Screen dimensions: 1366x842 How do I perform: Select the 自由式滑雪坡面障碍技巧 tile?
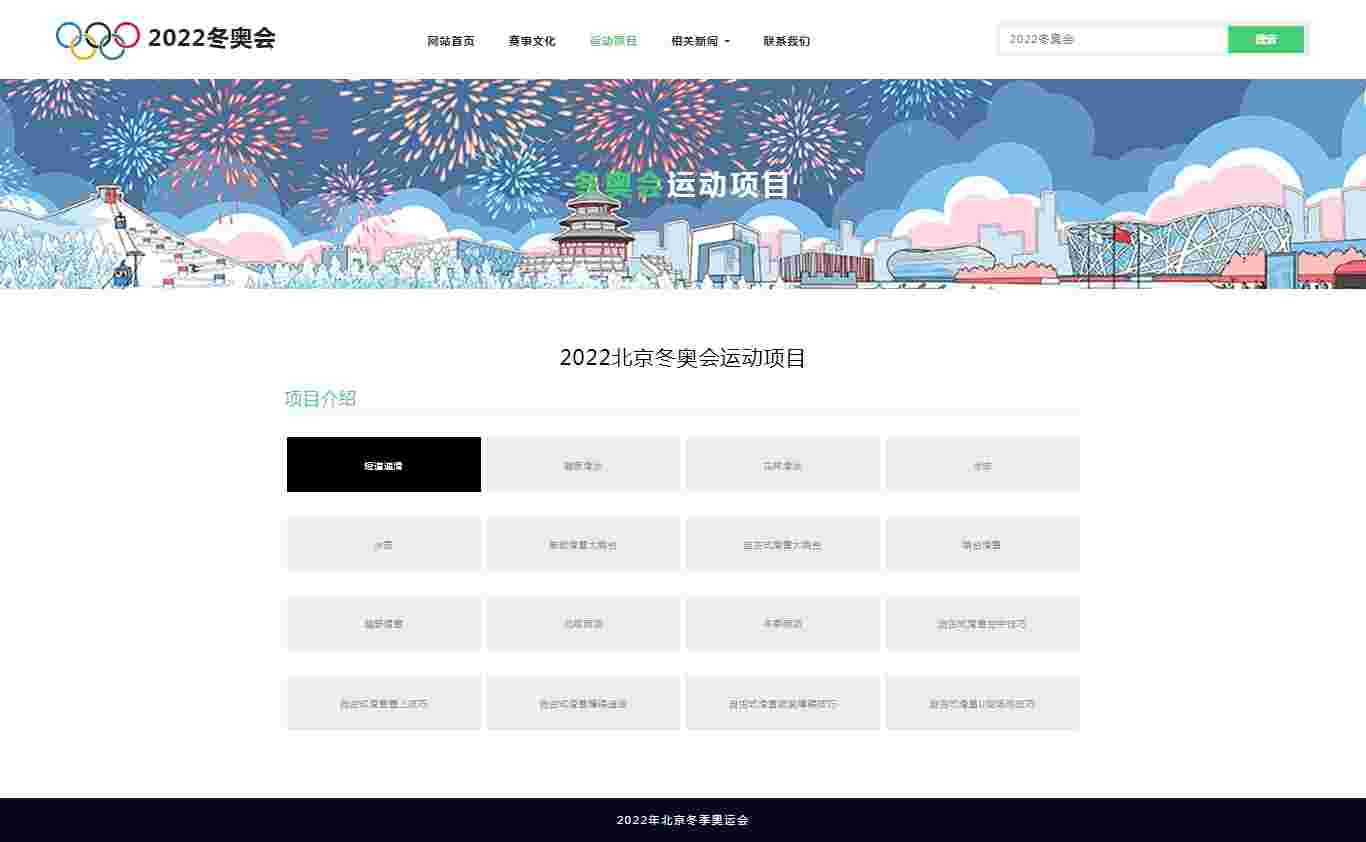pyautogui.click(x=783, y=704)
